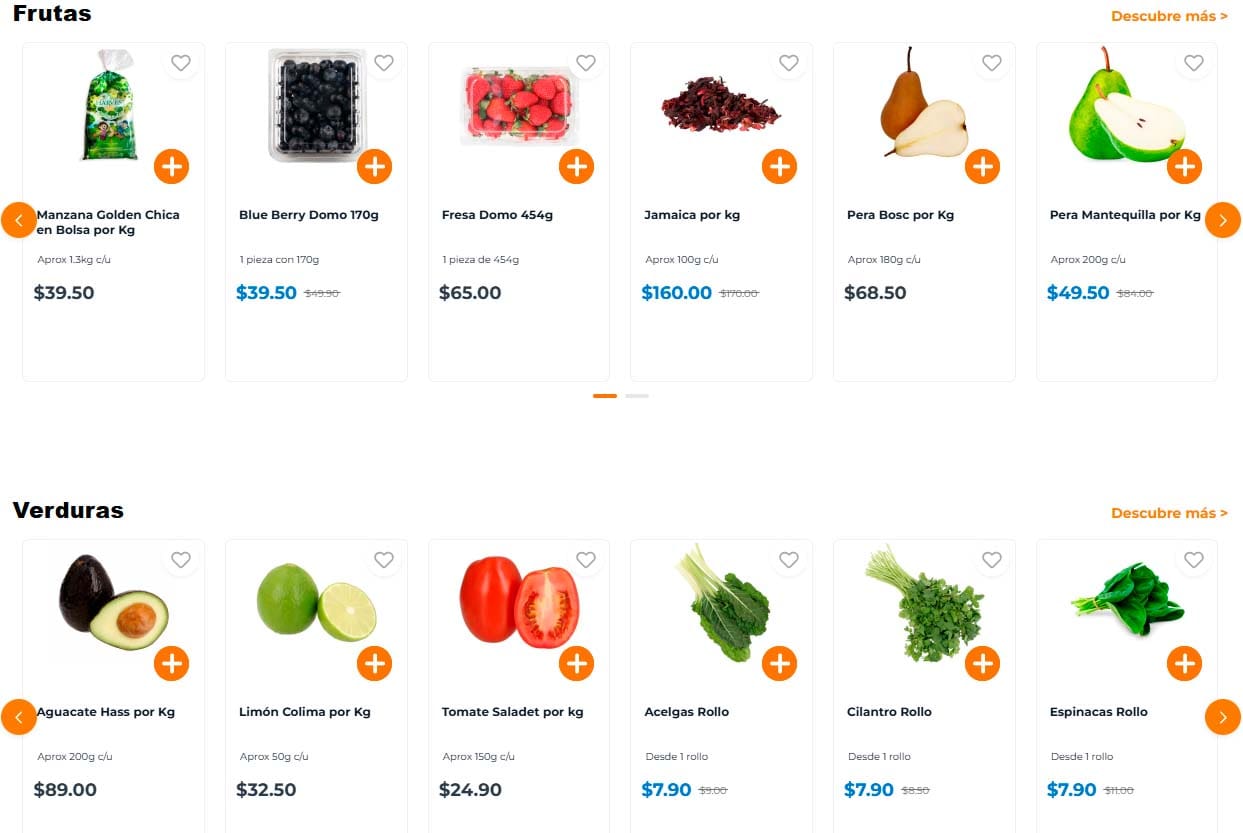
Task: Open the Acelgas Rollo product image
Action: [722, 603]
